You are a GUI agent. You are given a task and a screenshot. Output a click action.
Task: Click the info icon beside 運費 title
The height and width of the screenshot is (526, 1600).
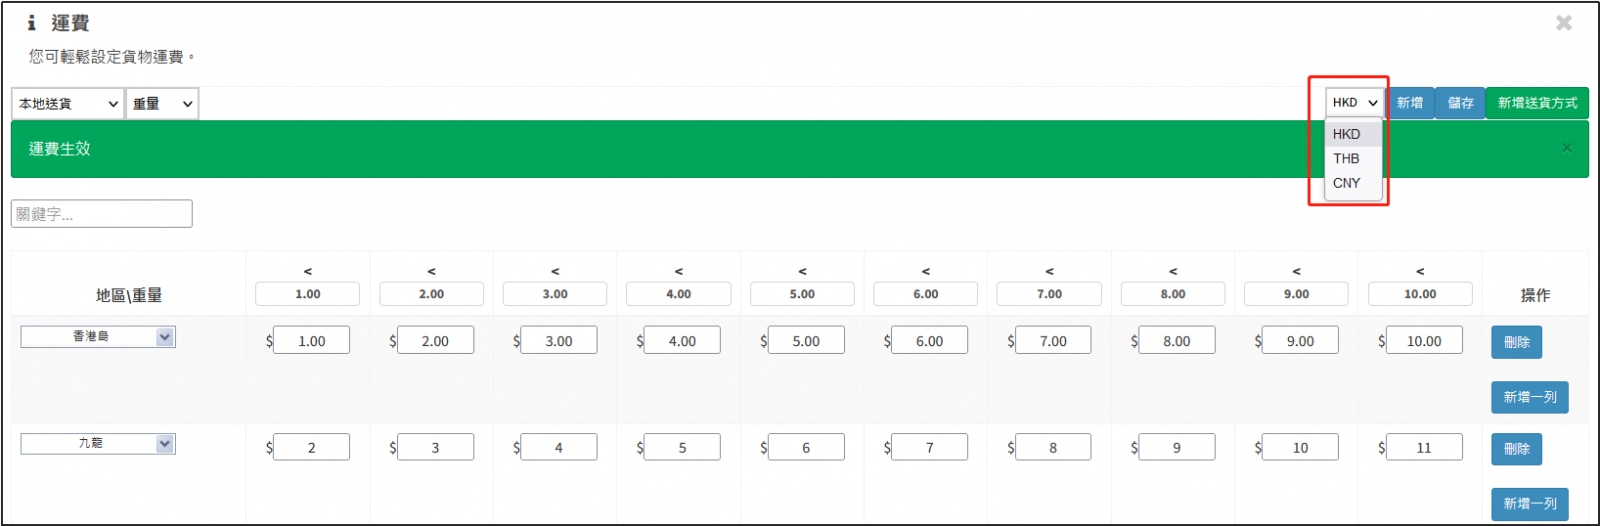tap(32, 22)
